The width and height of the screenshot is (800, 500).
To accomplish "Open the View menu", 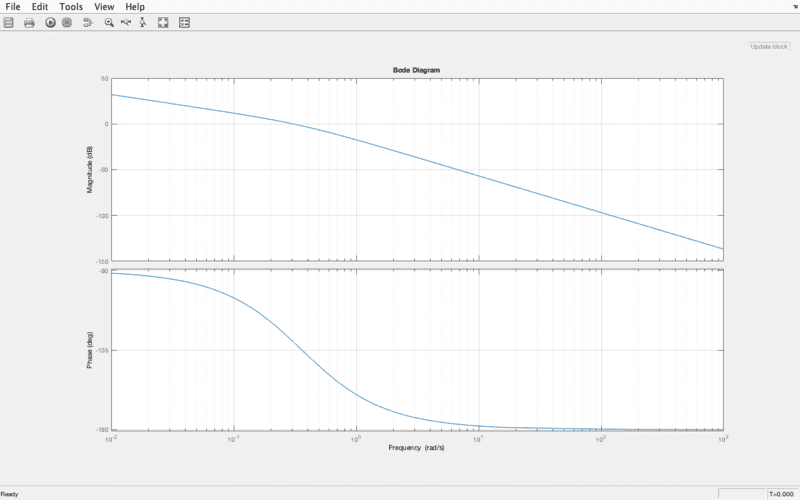I will click(x=104, y=7).
